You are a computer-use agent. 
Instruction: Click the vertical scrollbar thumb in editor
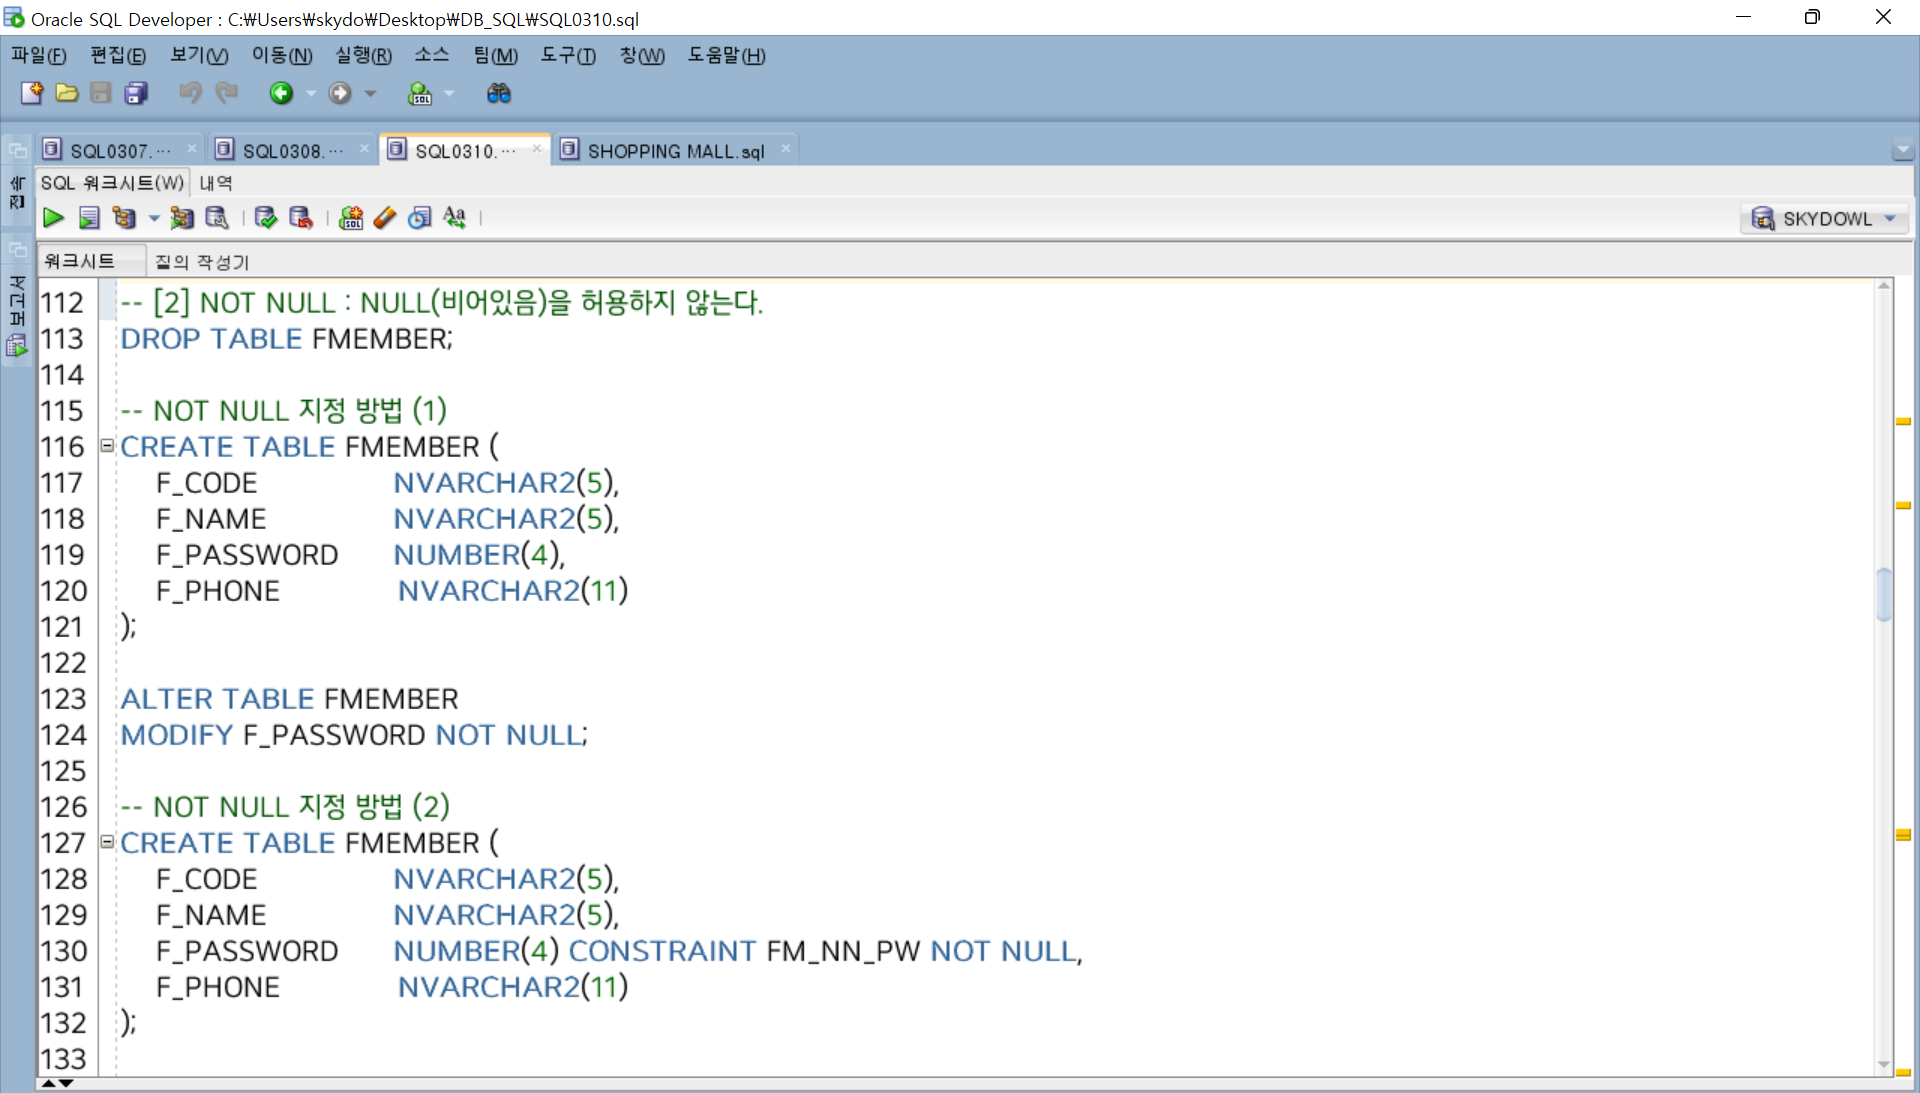tap(1884, 594)
